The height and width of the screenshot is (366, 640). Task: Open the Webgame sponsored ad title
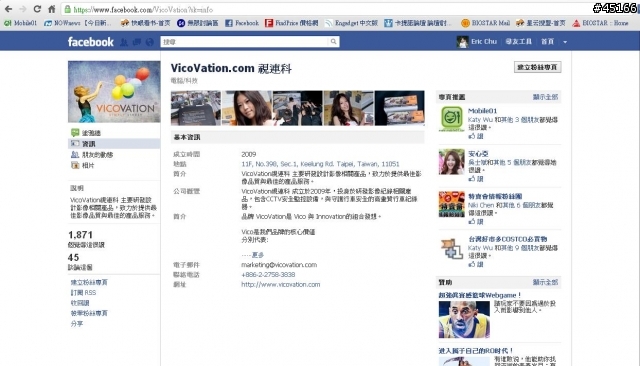click(x=480, y=295)
